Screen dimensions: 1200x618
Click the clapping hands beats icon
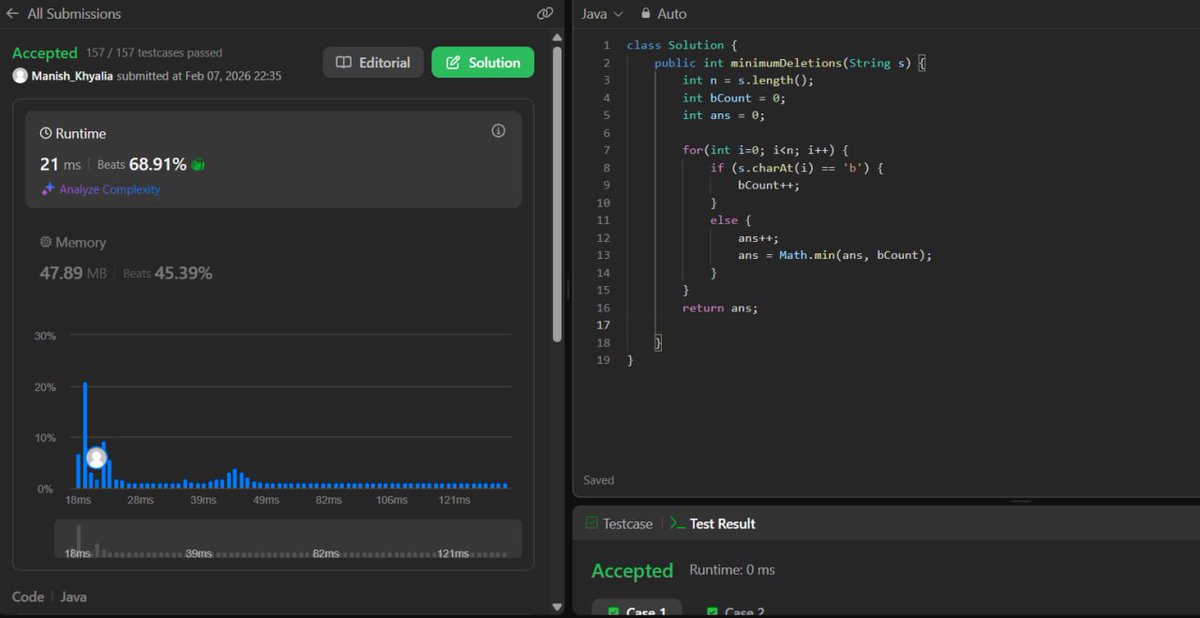click(x=198, y=164)
